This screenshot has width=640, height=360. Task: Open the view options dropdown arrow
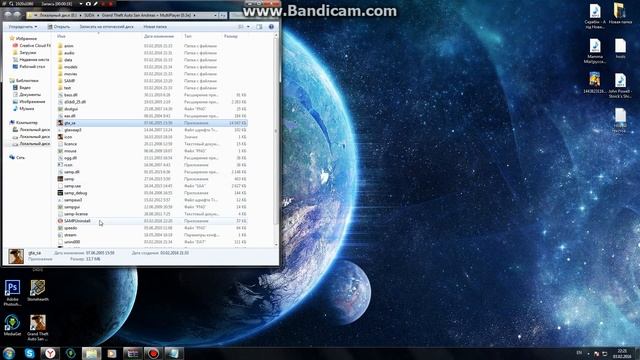click(248, 27)
